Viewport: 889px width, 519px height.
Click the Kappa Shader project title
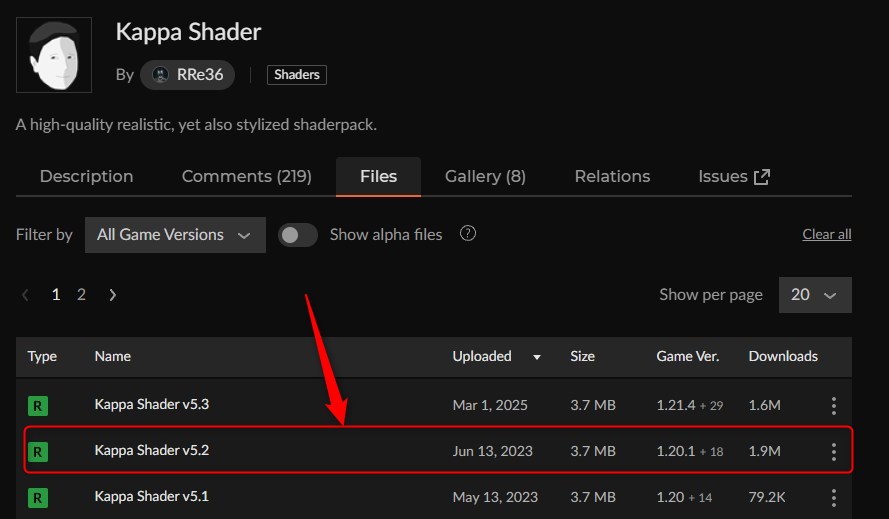(188, 32)
